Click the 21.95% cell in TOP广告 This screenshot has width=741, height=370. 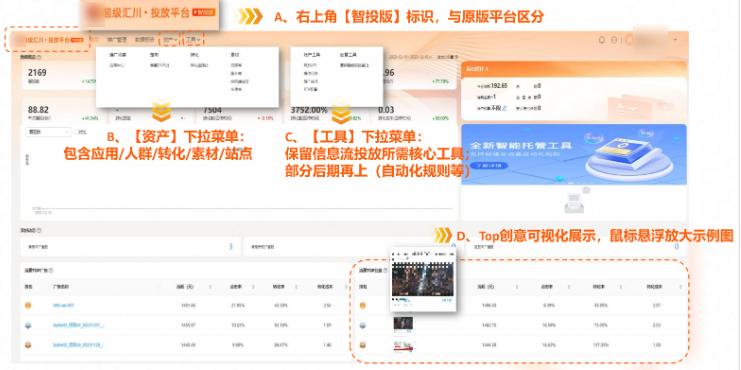point(238,305)
